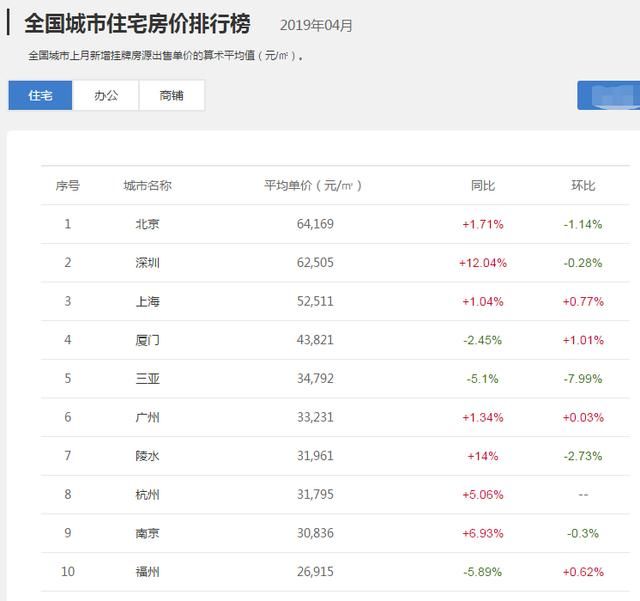Open the 陵水 city entry
640x601 pixels.
[x=147, y=456]
